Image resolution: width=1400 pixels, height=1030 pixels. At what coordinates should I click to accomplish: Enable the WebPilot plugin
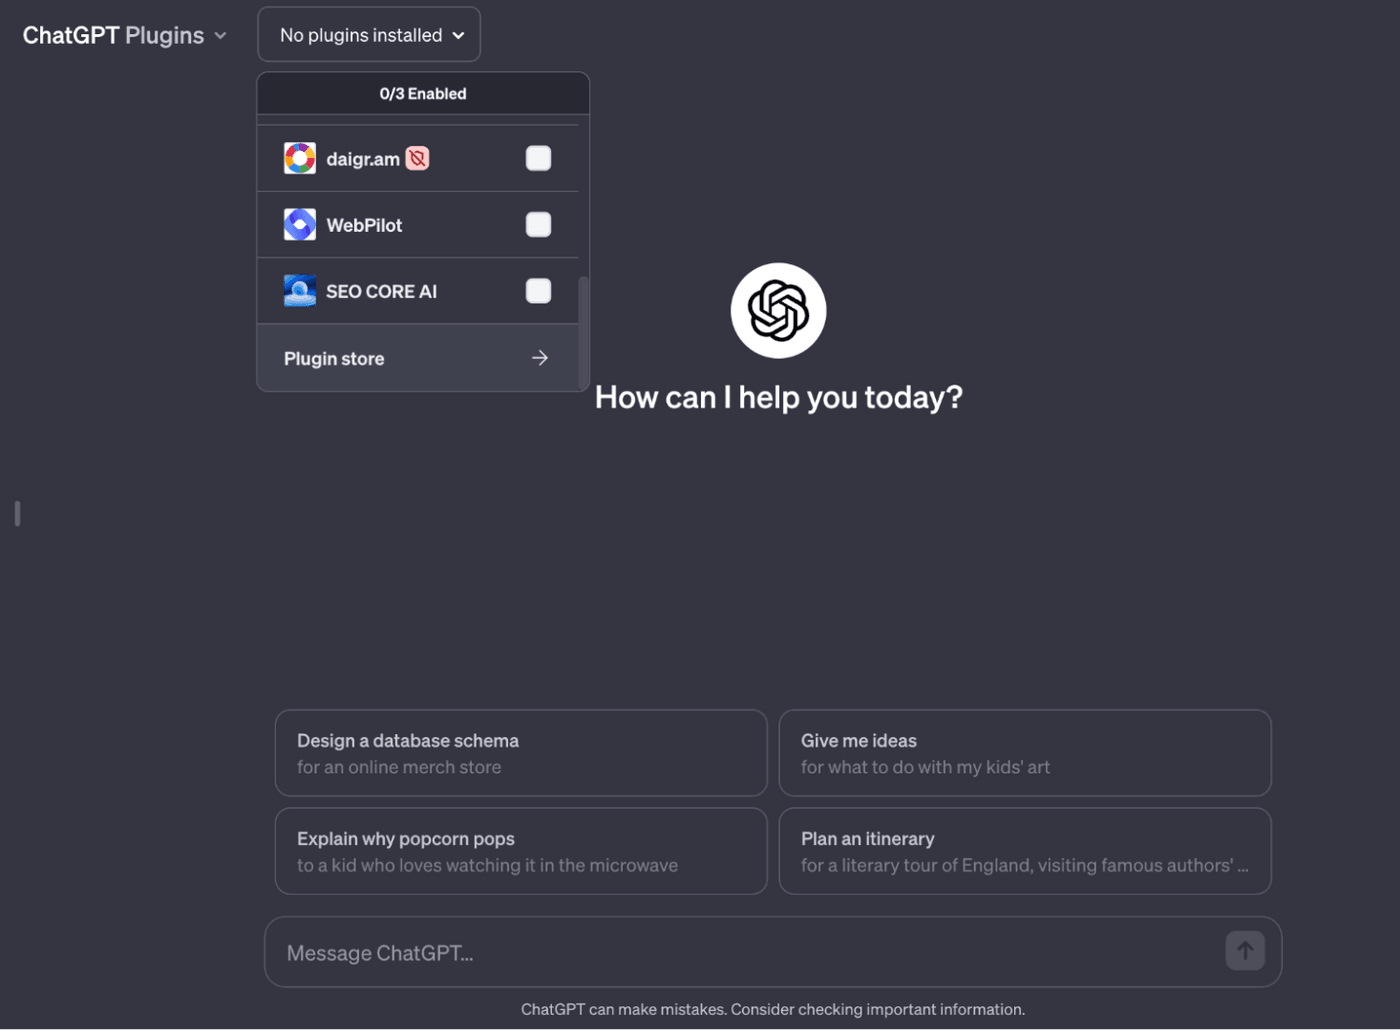click(x=538, y=224)
